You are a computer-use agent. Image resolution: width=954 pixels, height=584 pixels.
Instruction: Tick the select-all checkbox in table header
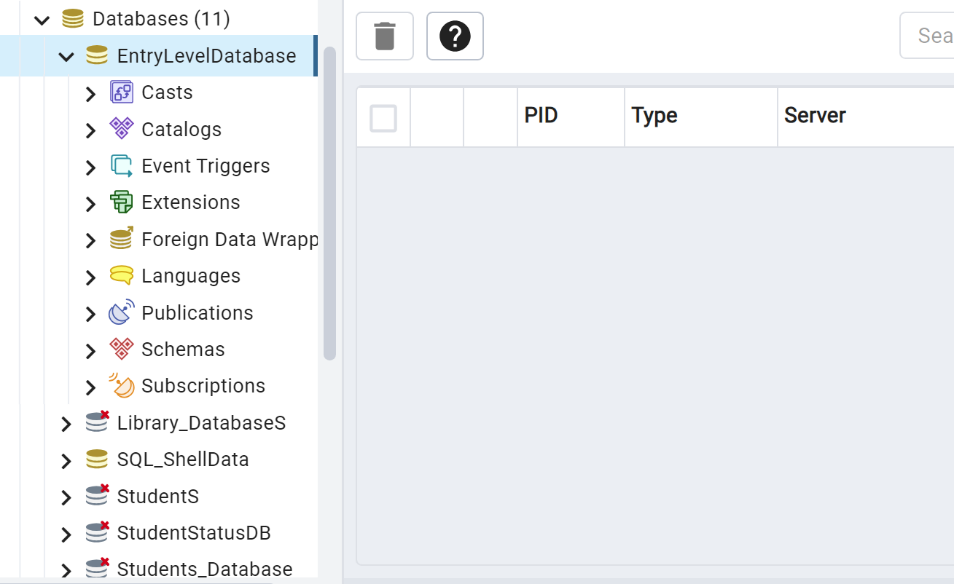point(383,118)
